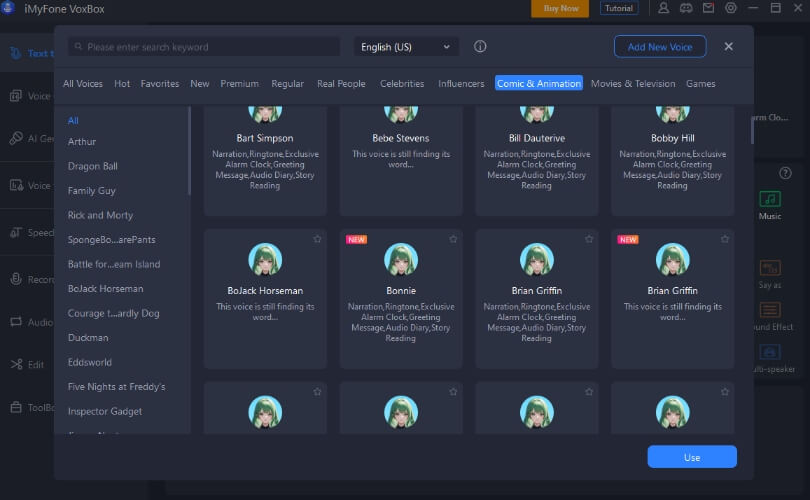
Task: Open the Discord community icon
Action: [x=686, y=8]
